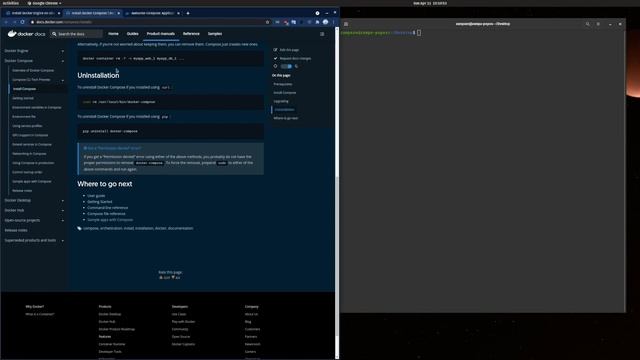This screenshot has height=360, width=640.
Task: Click the Request docs changes check icon
Action: (x=276, y=58)
